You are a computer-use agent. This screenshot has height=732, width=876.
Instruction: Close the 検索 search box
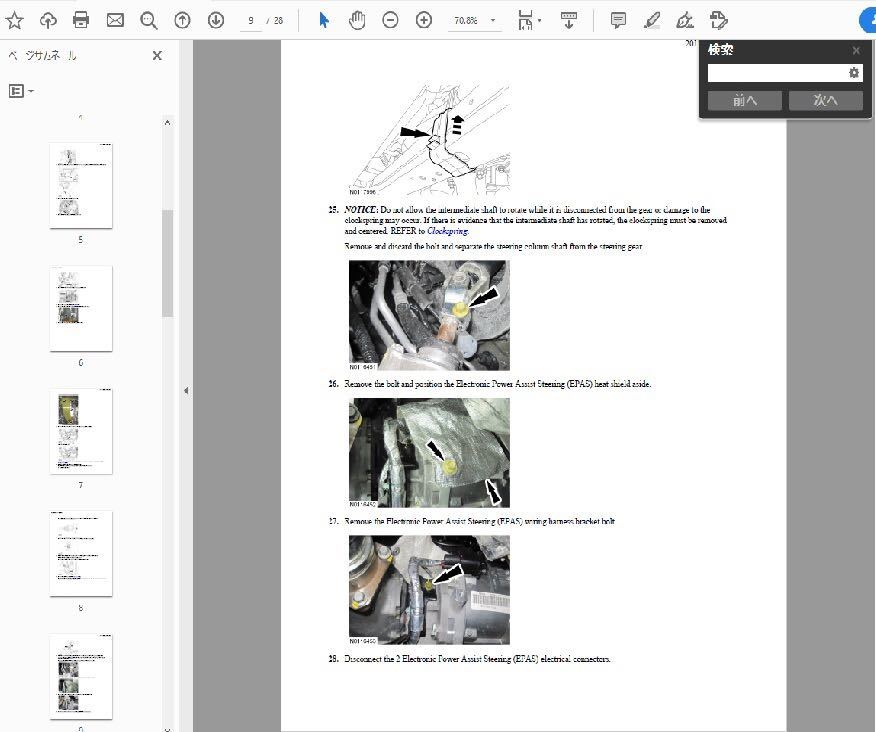[x=856, y=50]
